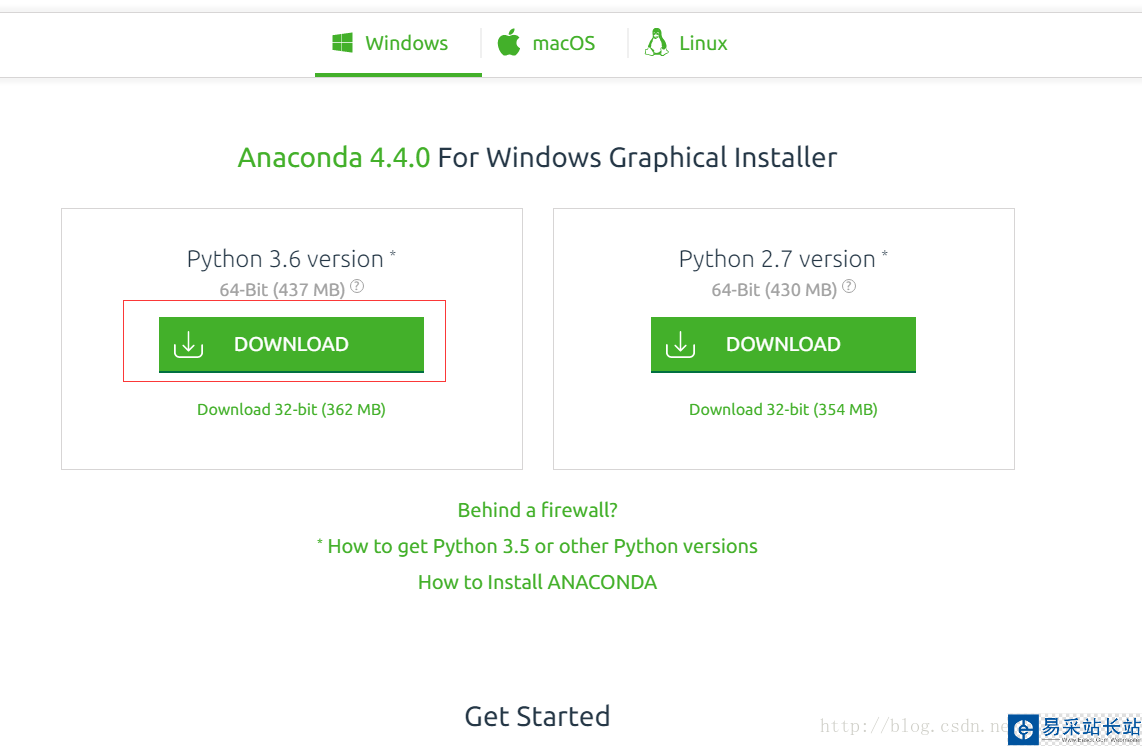1142x746 pixels.
Task: Click the "Get Started" heading
Action: coord(537,716)
